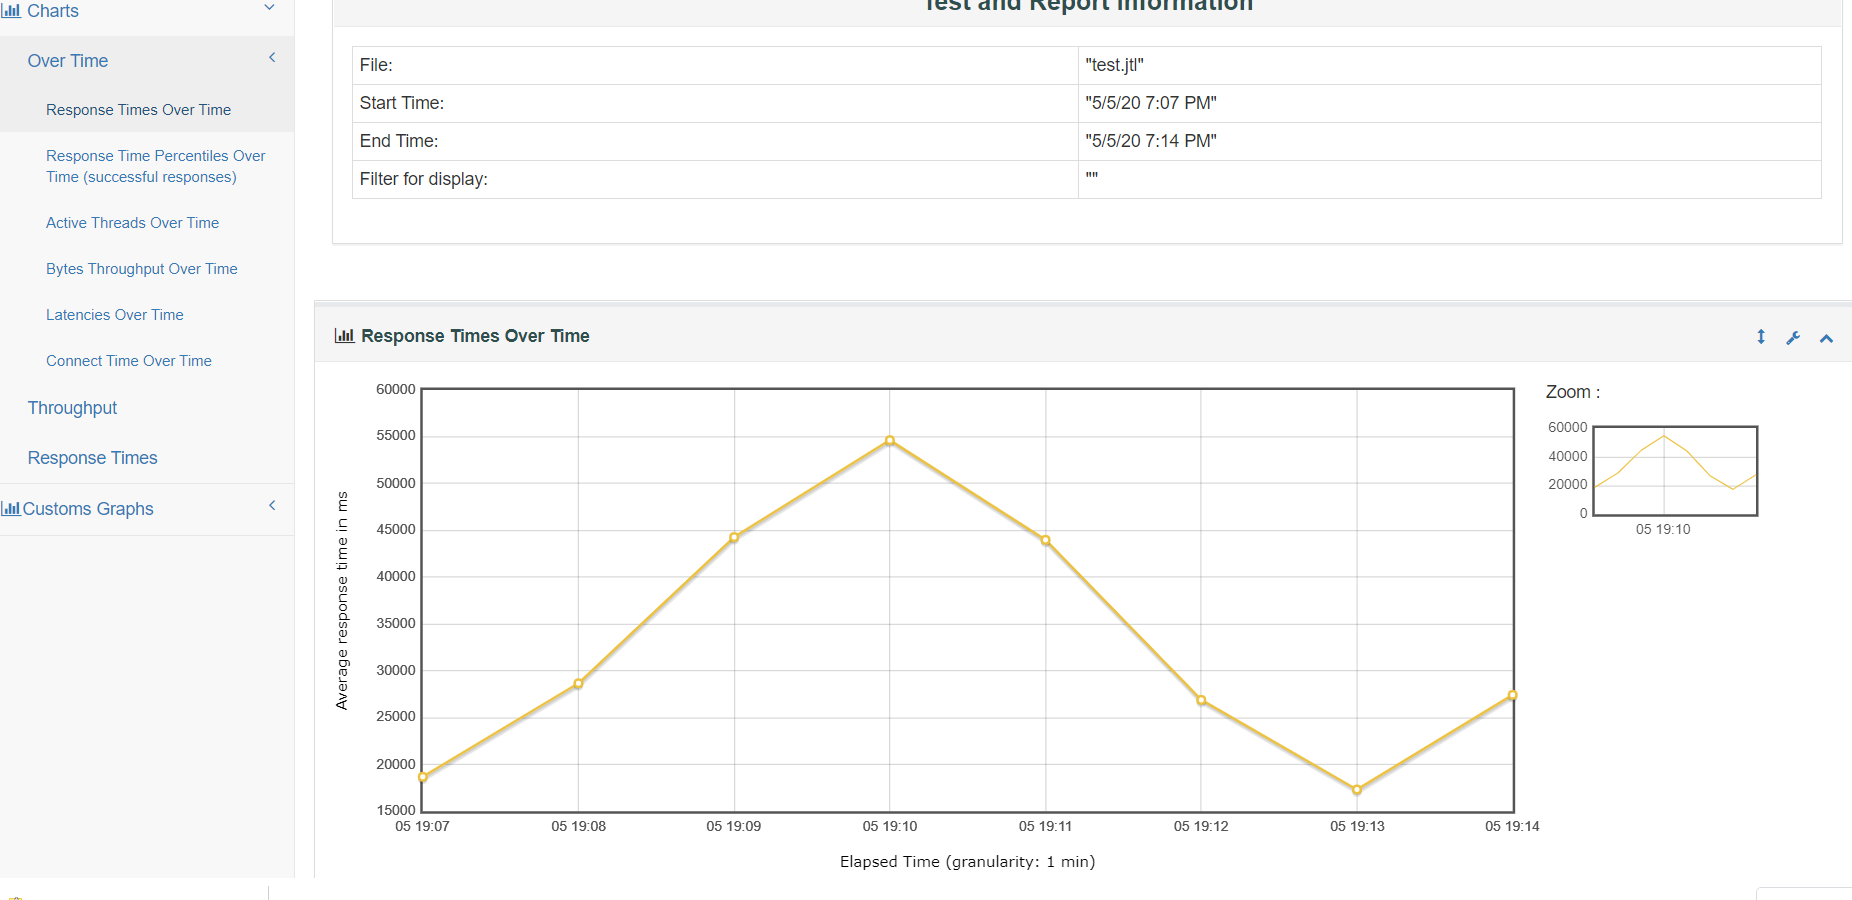This screenshot has width=1852, height=900.
Task: Open the Charts sidebar section
Action: [53, 10]
